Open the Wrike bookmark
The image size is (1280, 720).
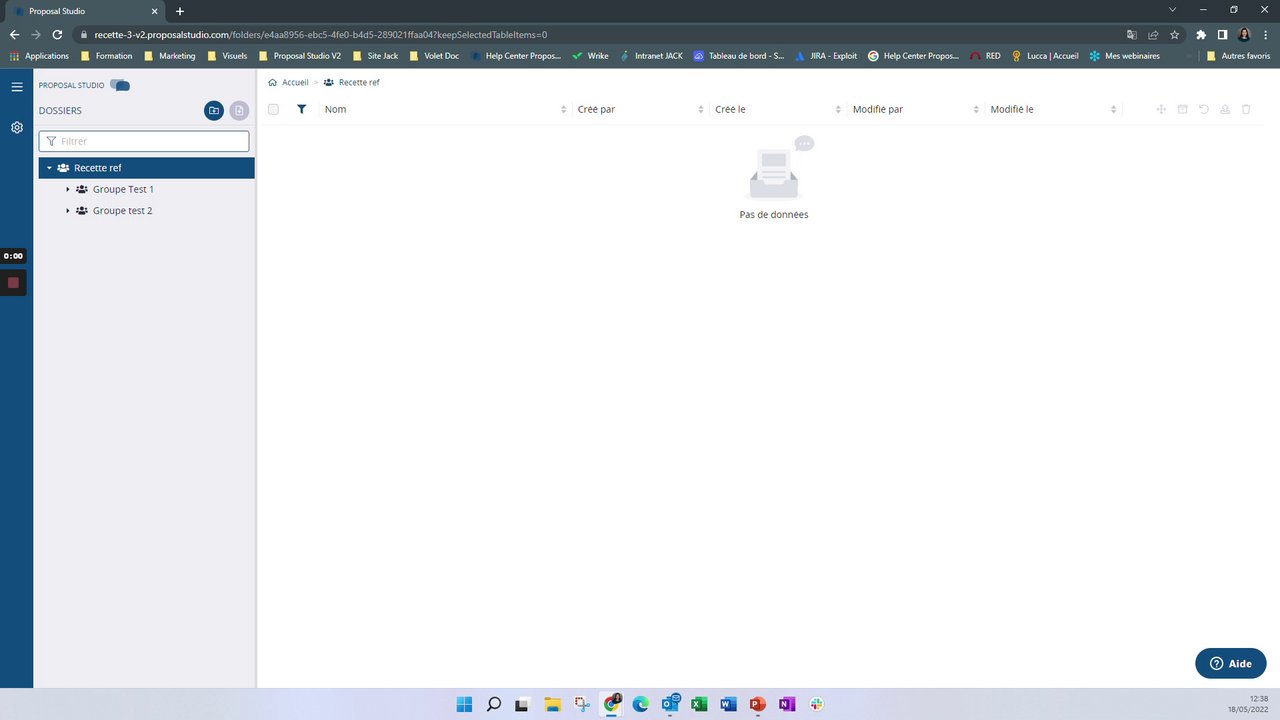[x=590, y=56]
